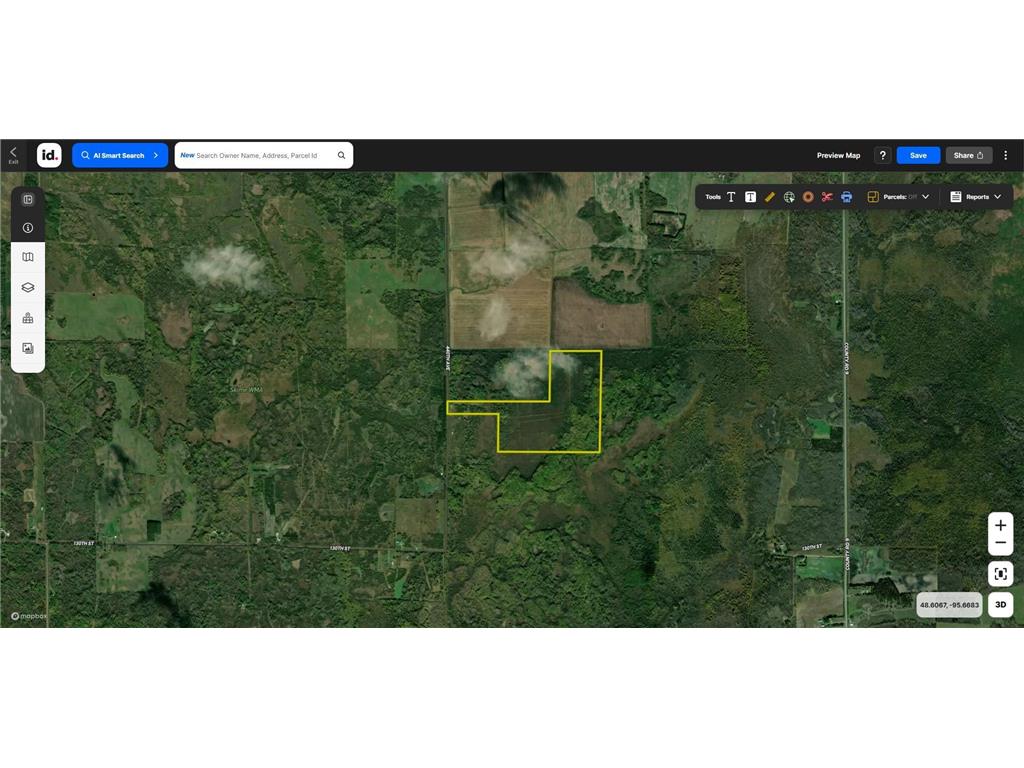The height and width of the screenshot is (768, 1024).
Task: Open AI Smart Search
Action: pos(120,155)
